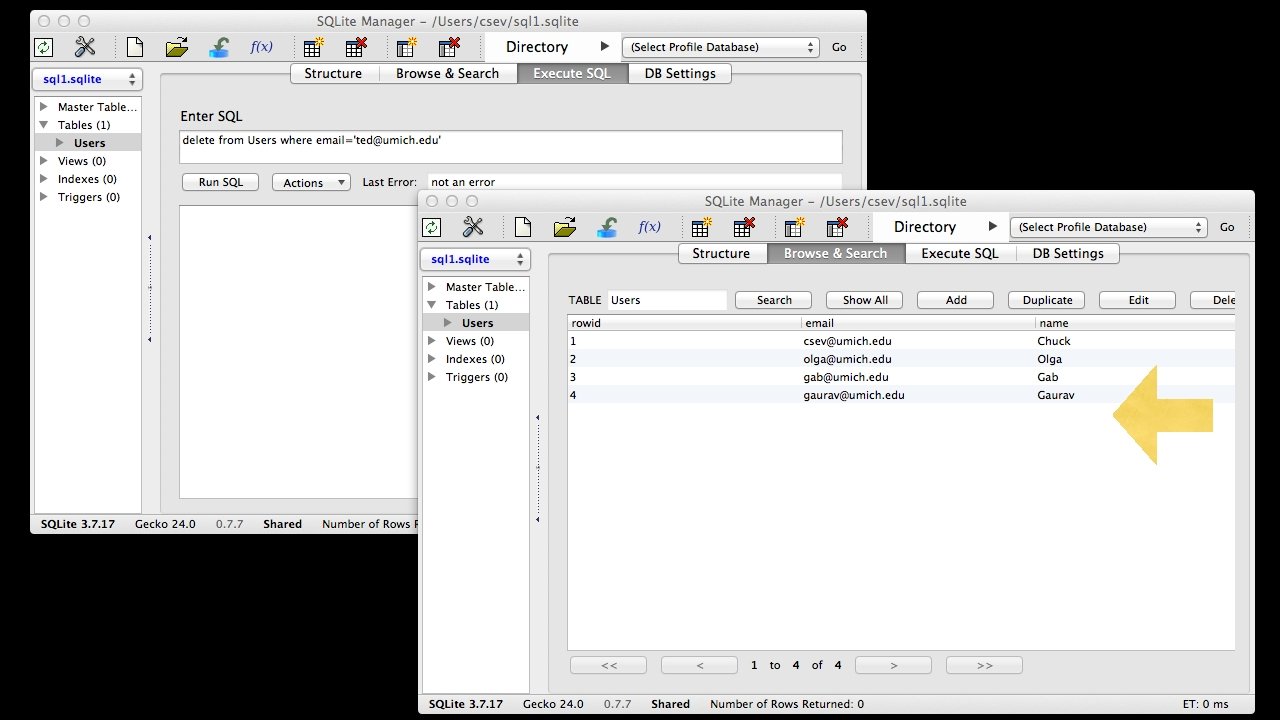
Task: Click the New Database icon in front window
Action: 523,227
